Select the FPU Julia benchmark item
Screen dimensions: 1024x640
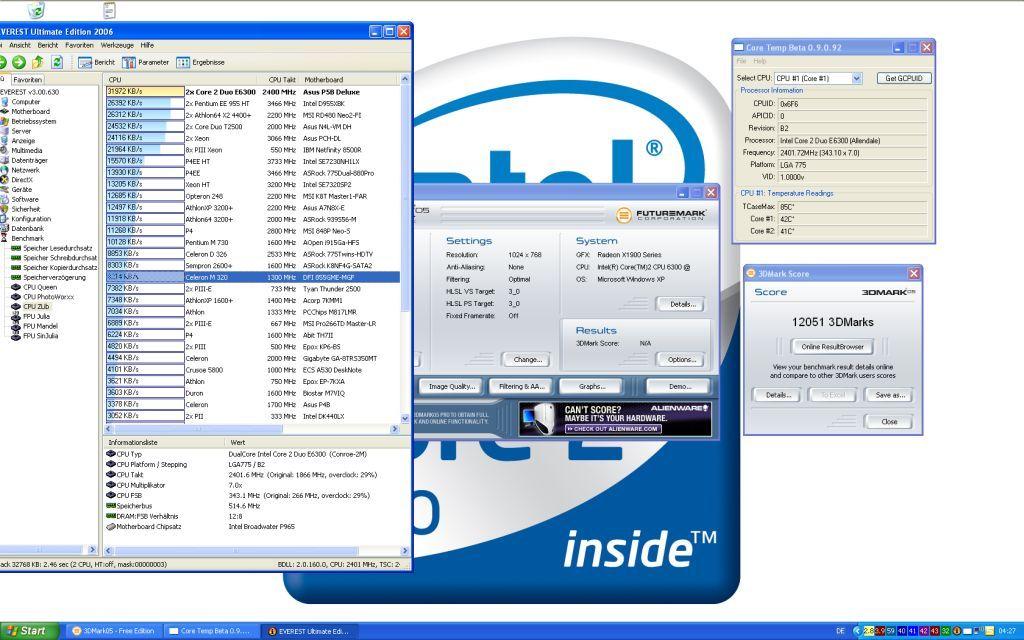click(x=31, y=317)
